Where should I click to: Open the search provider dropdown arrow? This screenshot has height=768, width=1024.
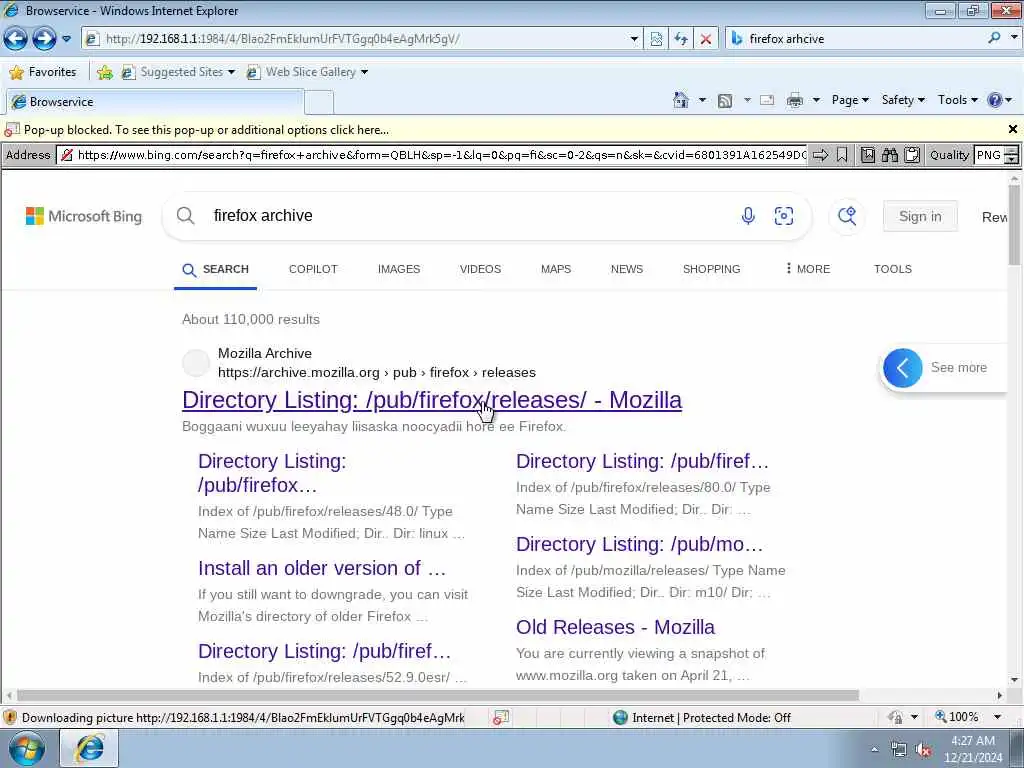(1014, 39)
